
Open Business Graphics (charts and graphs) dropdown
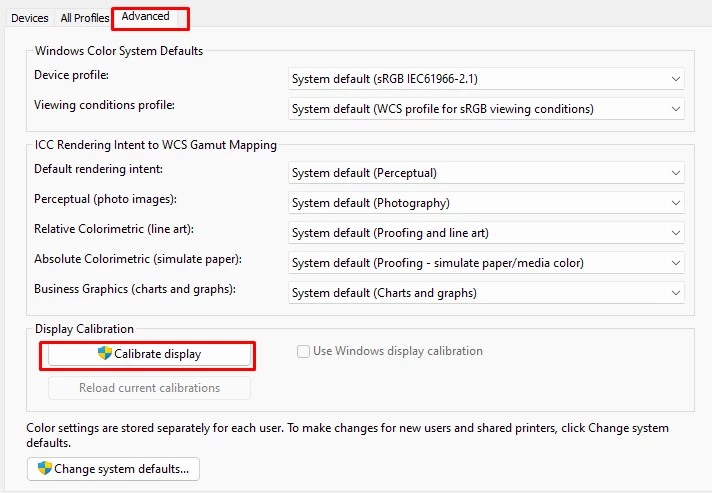pos(486,293)
